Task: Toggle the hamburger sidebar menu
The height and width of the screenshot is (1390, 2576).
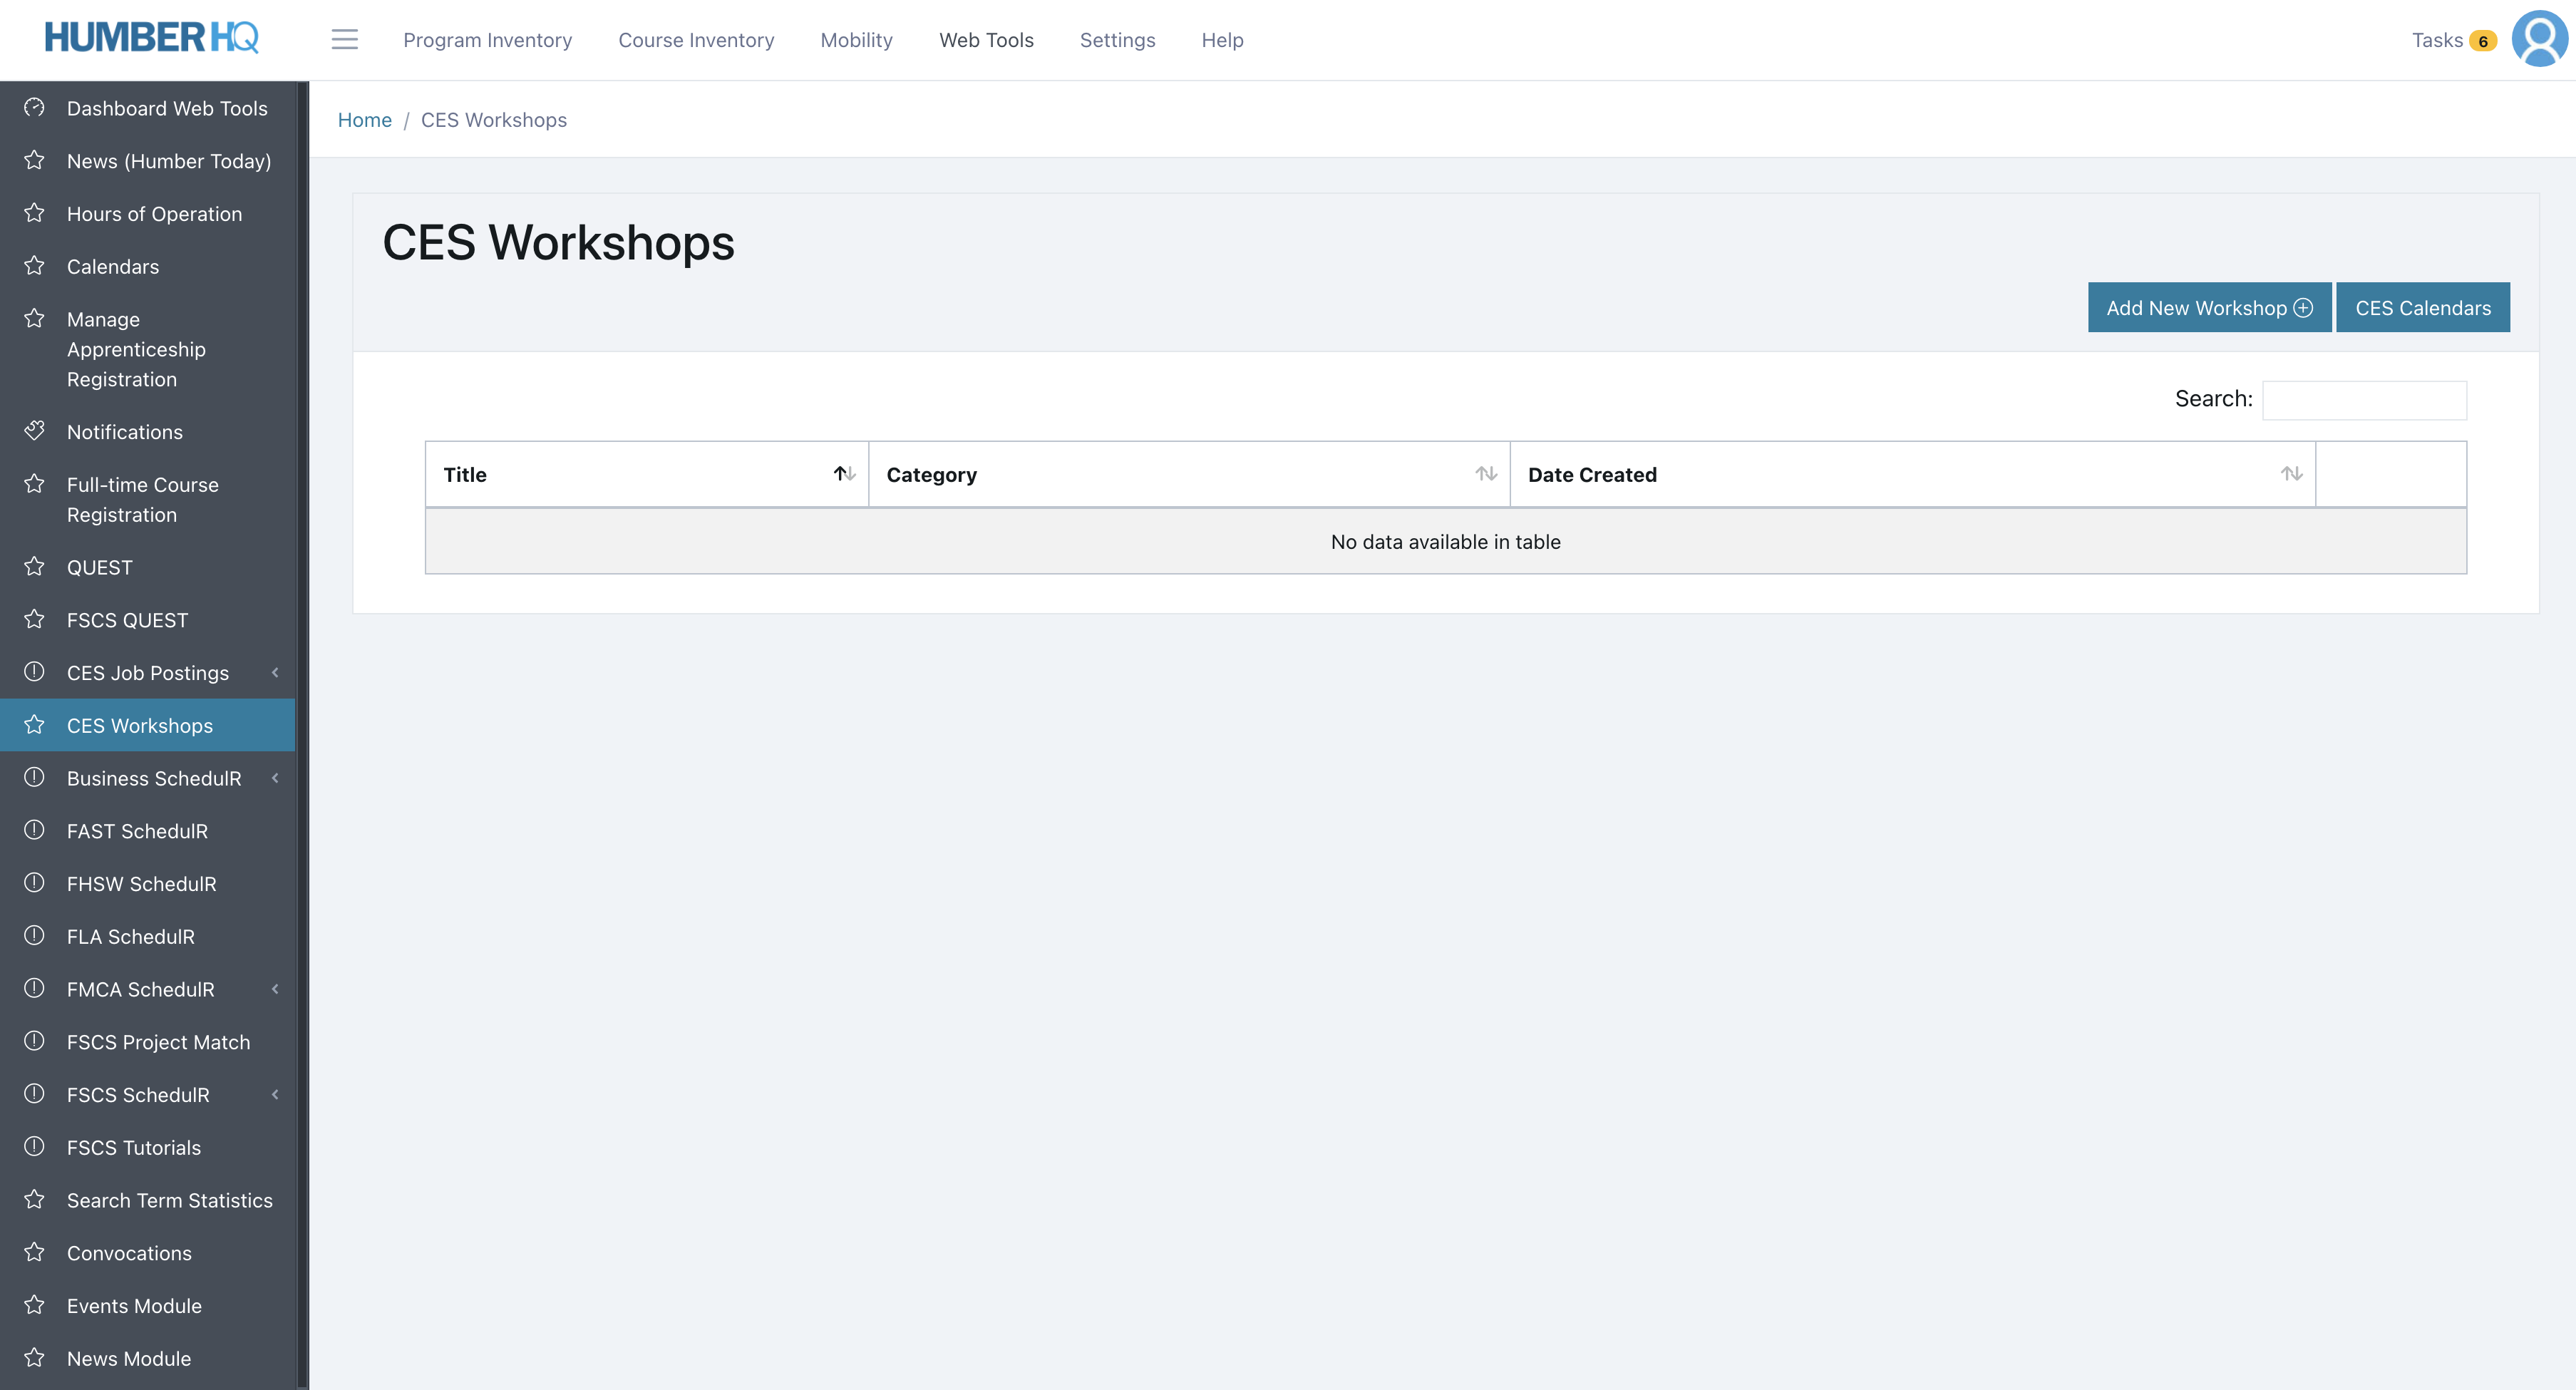Action: pyautogui.click(x=344, y=40)
